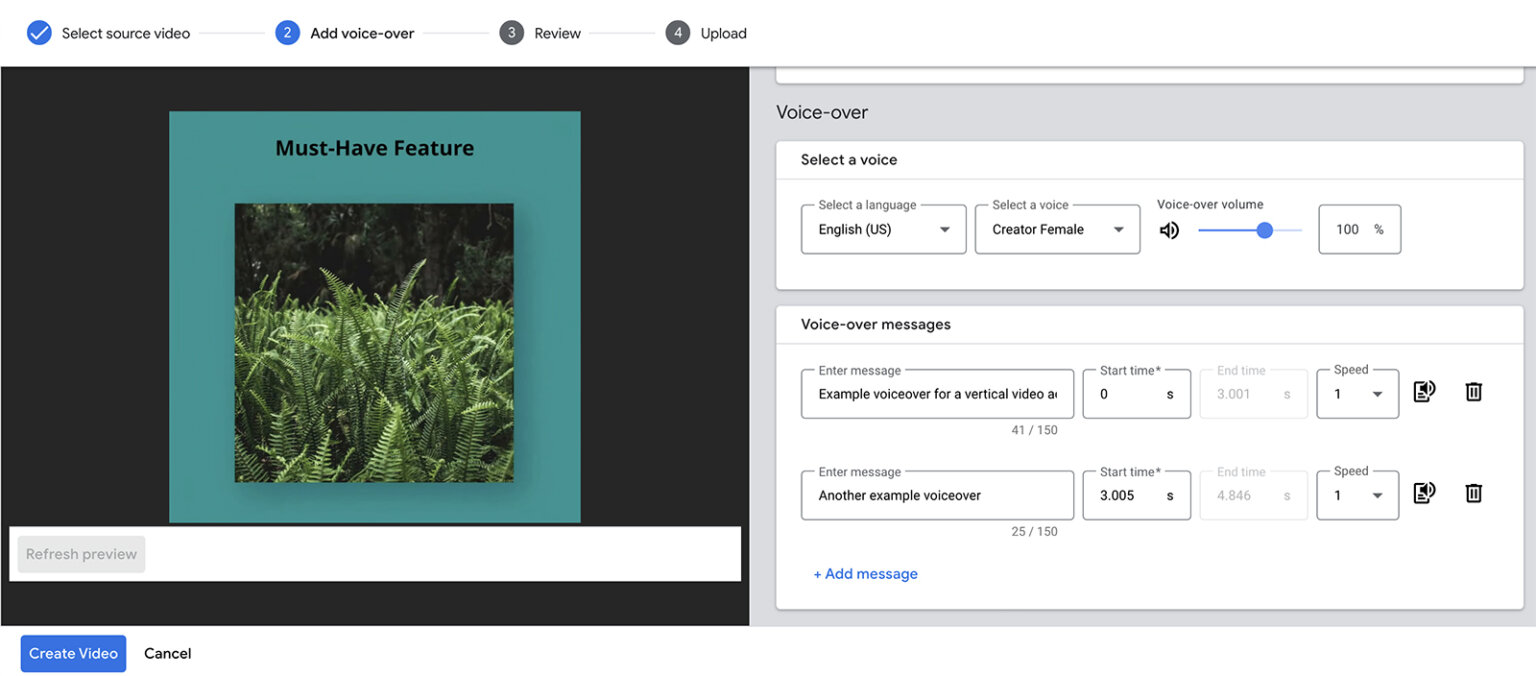Delete the first voice-over message
1536x676 pixels.
pos(1473,391)
